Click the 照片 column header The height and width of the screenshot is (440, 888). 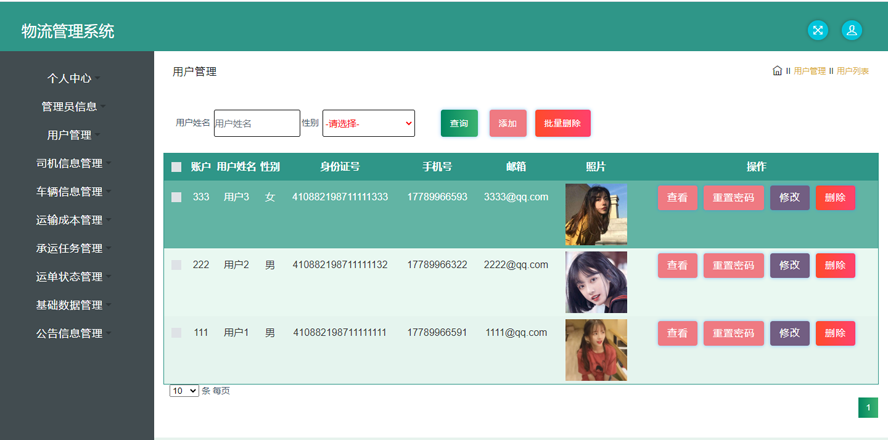(x=596, y=167)
